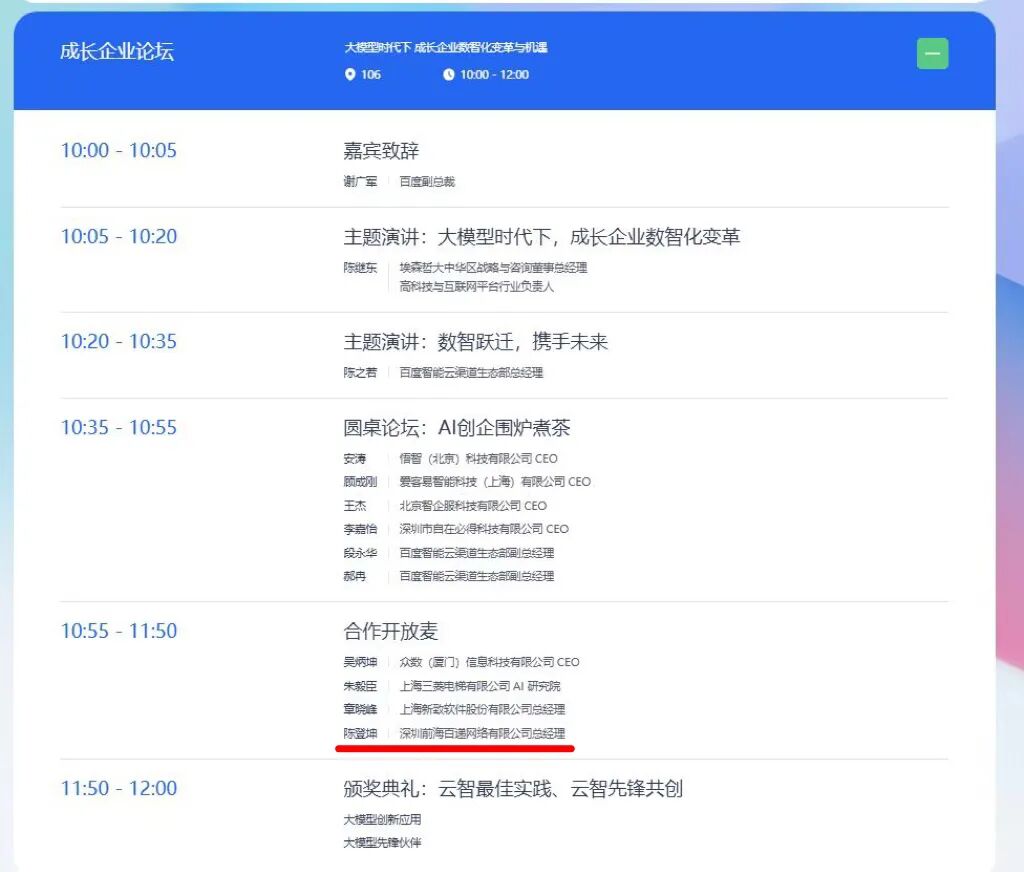Open session 主题演讲：大模型时代下，成长企业数智化变革
The image size is (1024, 872).
coord(542,236)
